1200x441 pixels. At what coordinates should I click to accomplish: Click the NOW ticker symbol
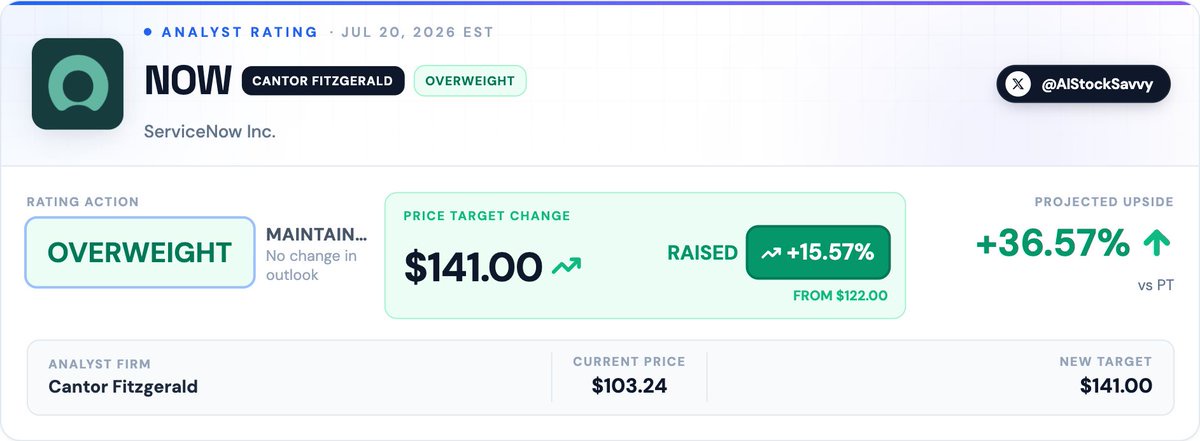pos(188,82)
